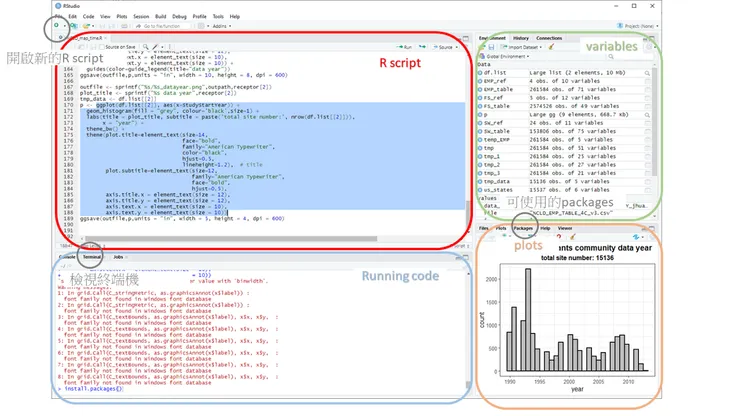The image size is (740, 416).
Task: Open the Session menu
Action: [141, 17]
